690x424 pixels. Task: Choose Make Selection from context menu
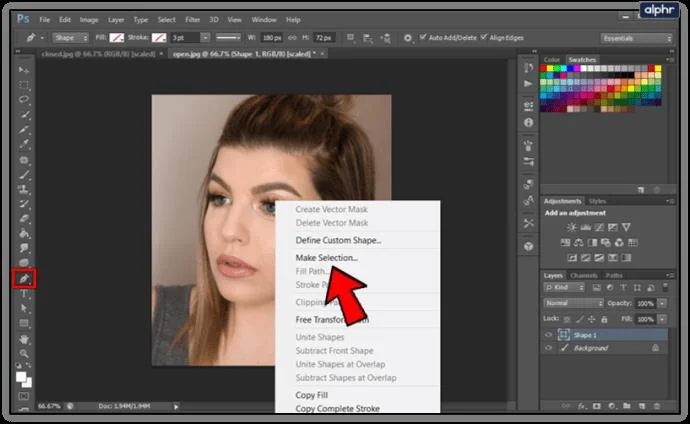tap(327, 258)
